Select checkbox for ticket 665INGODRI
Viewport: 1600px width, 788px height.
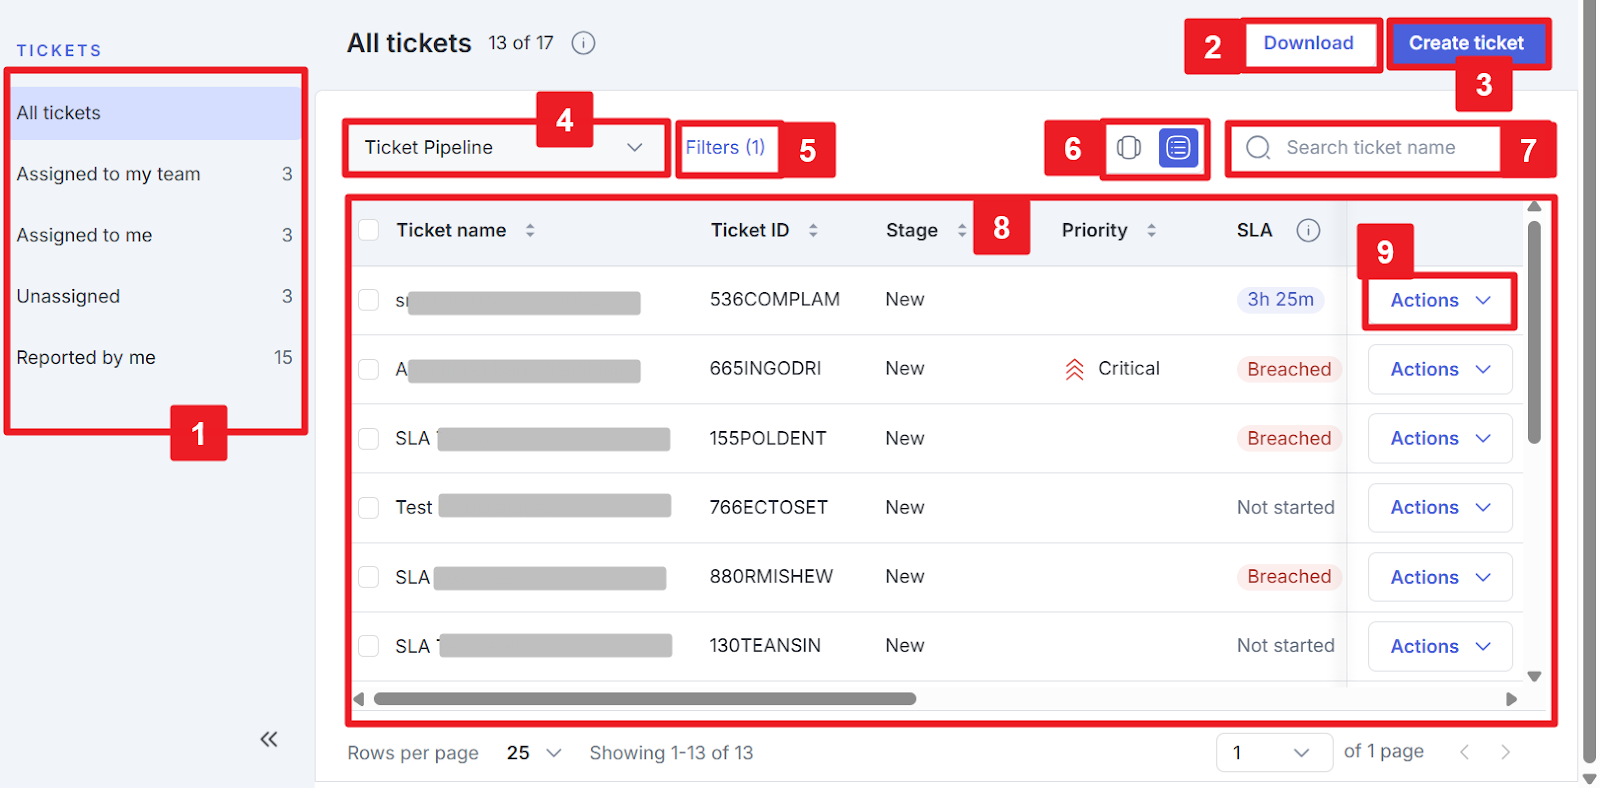[369, 369]
